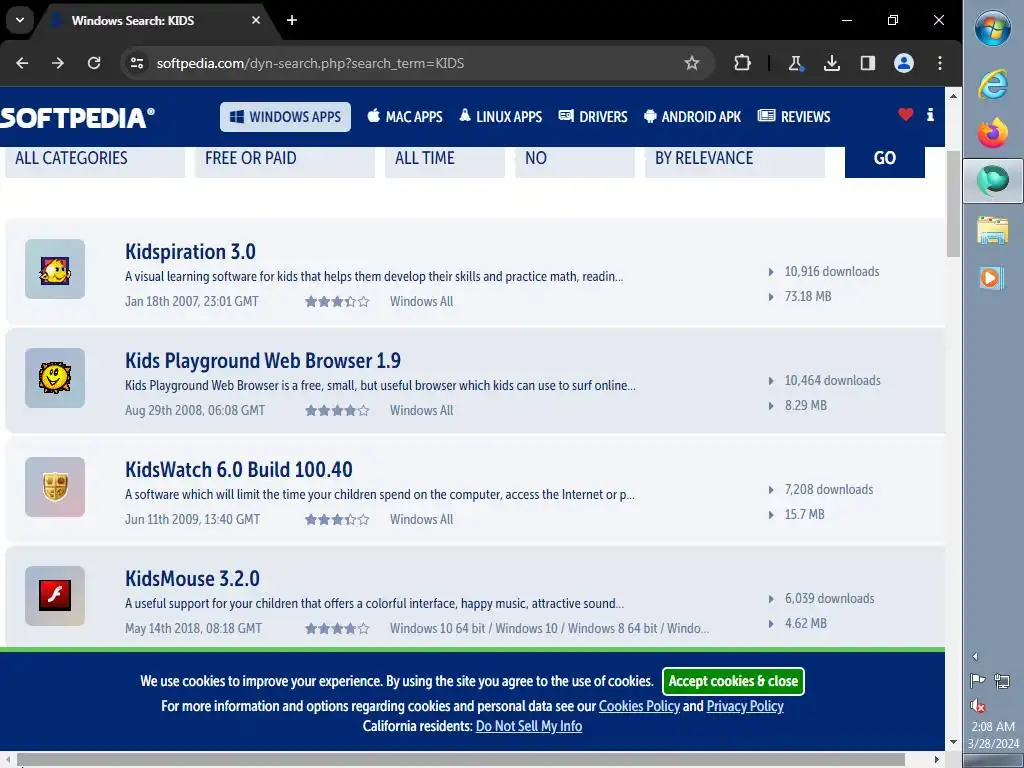Image resolution: width=1024 pixels, height=768 pixels.
Task: Launch Firefox from the taskbar
Action: pos(993,133)
